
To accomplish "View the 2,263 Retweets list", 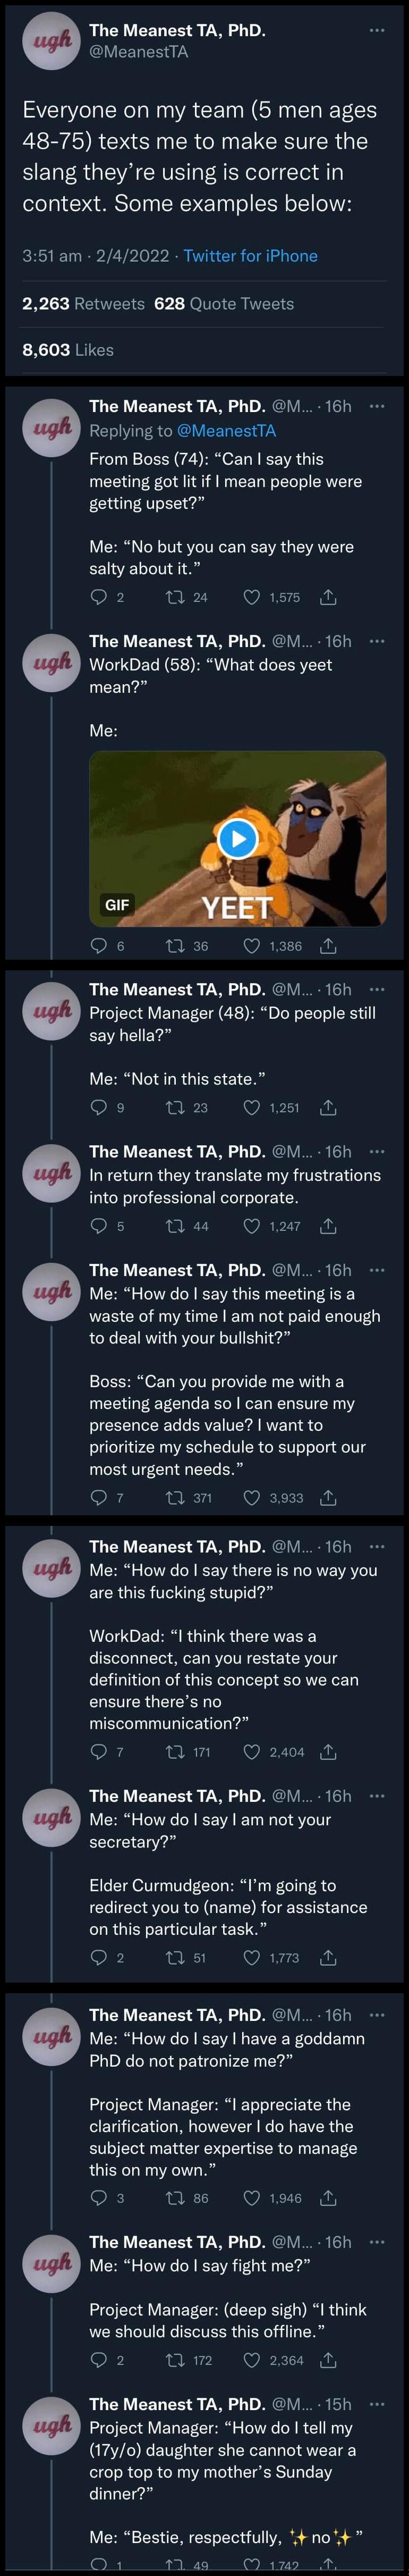I will (x=83, y=303).
